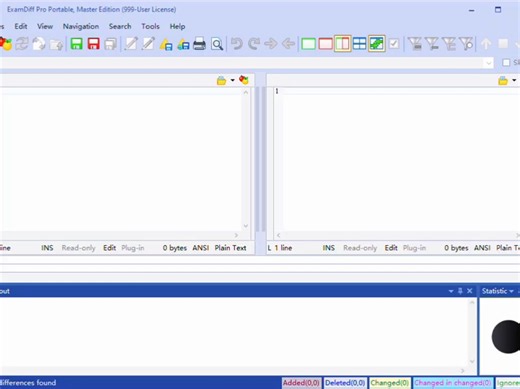The height and width of the screenshot is (389, 520).
Task: Click ANSI encoding in left status bar
Action: point(201,248)
